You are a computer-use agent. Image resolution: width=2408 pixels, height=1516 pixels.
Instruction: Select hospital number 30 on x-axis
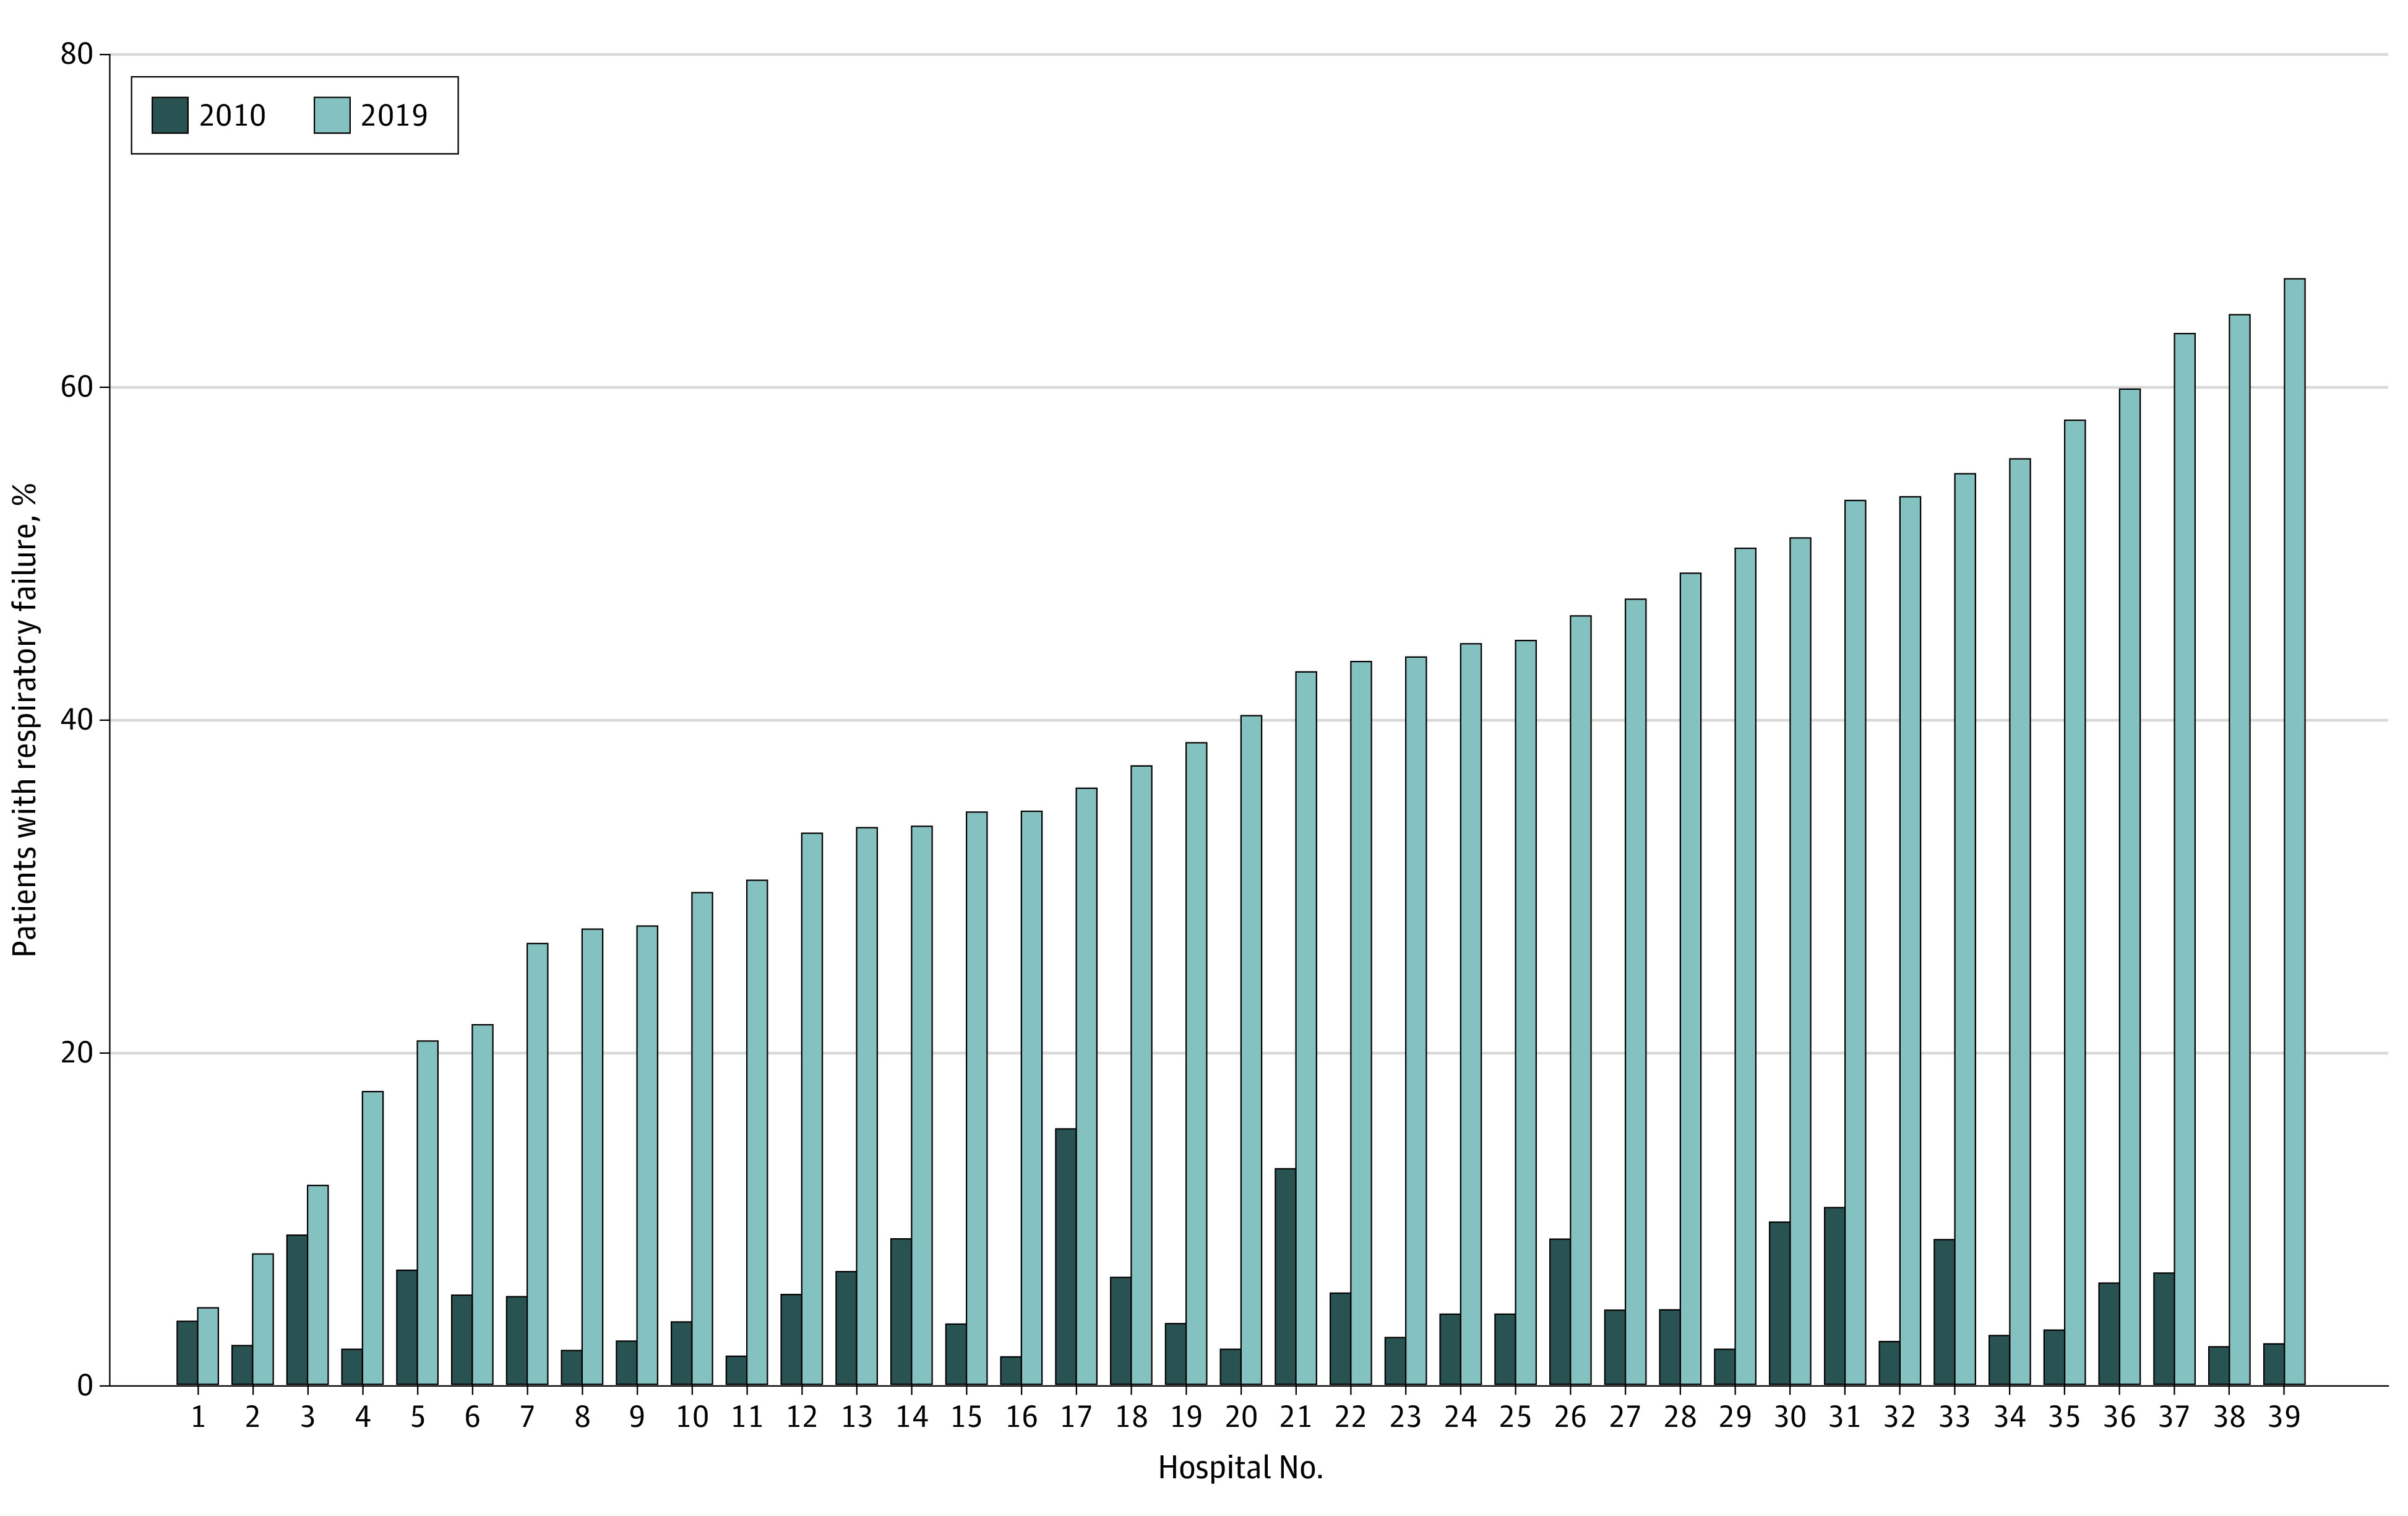1790,1418
